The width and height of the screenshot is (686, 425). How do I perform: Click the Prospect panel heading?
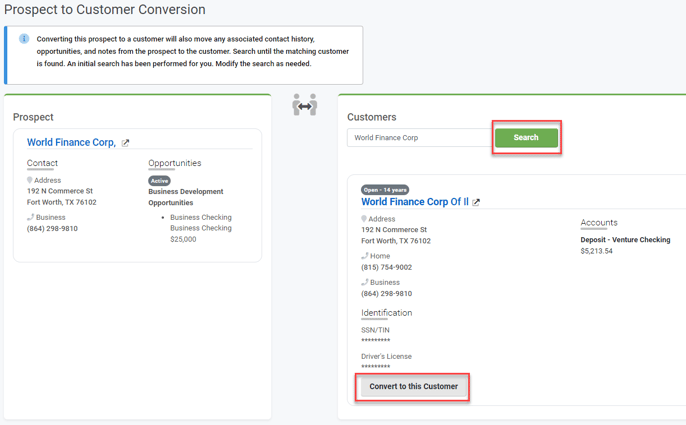[33, 117]
